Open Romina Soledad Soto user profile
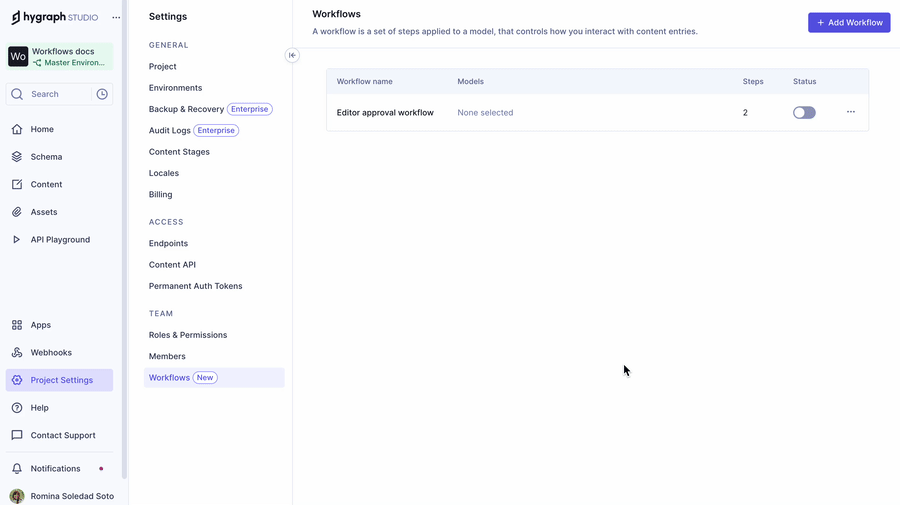900x505 pixels. 60,496
